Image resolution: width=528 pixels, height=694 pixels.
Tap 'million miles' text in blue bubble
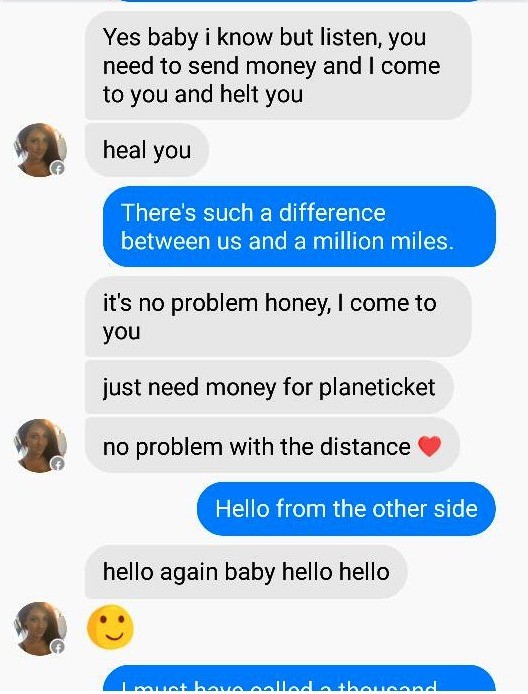383,241
